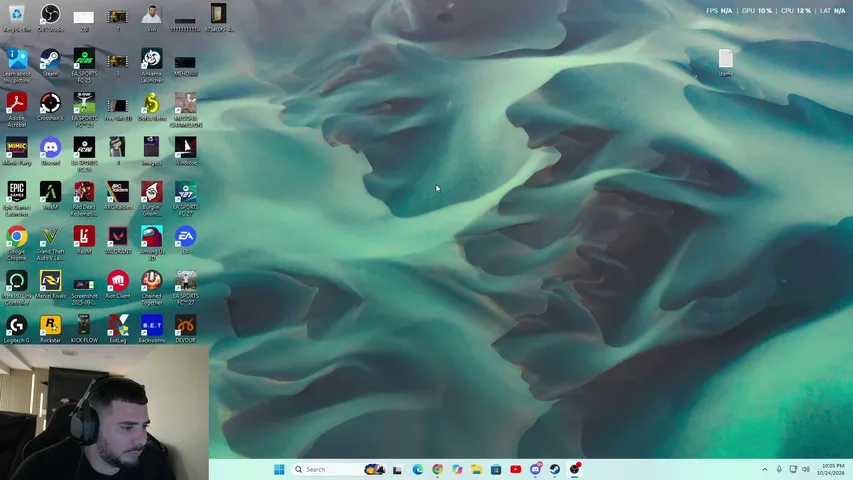Switch to Discord in the taskbar
The height and width of the screenshot is (480, 853).
click(535, 470)
